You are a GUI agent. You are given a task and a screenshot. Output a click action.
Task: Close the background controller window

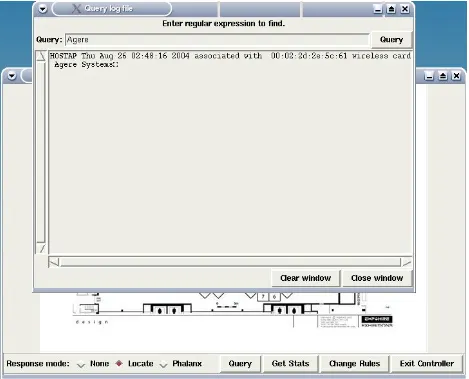[x=456, y=76]
